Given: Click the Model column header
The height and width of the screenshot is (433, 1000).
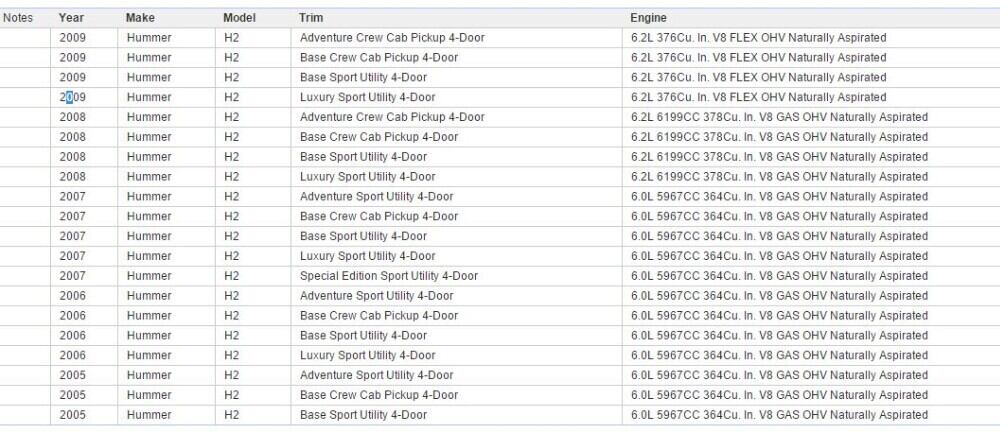Looking at the screenshot, I should [240, 18].
